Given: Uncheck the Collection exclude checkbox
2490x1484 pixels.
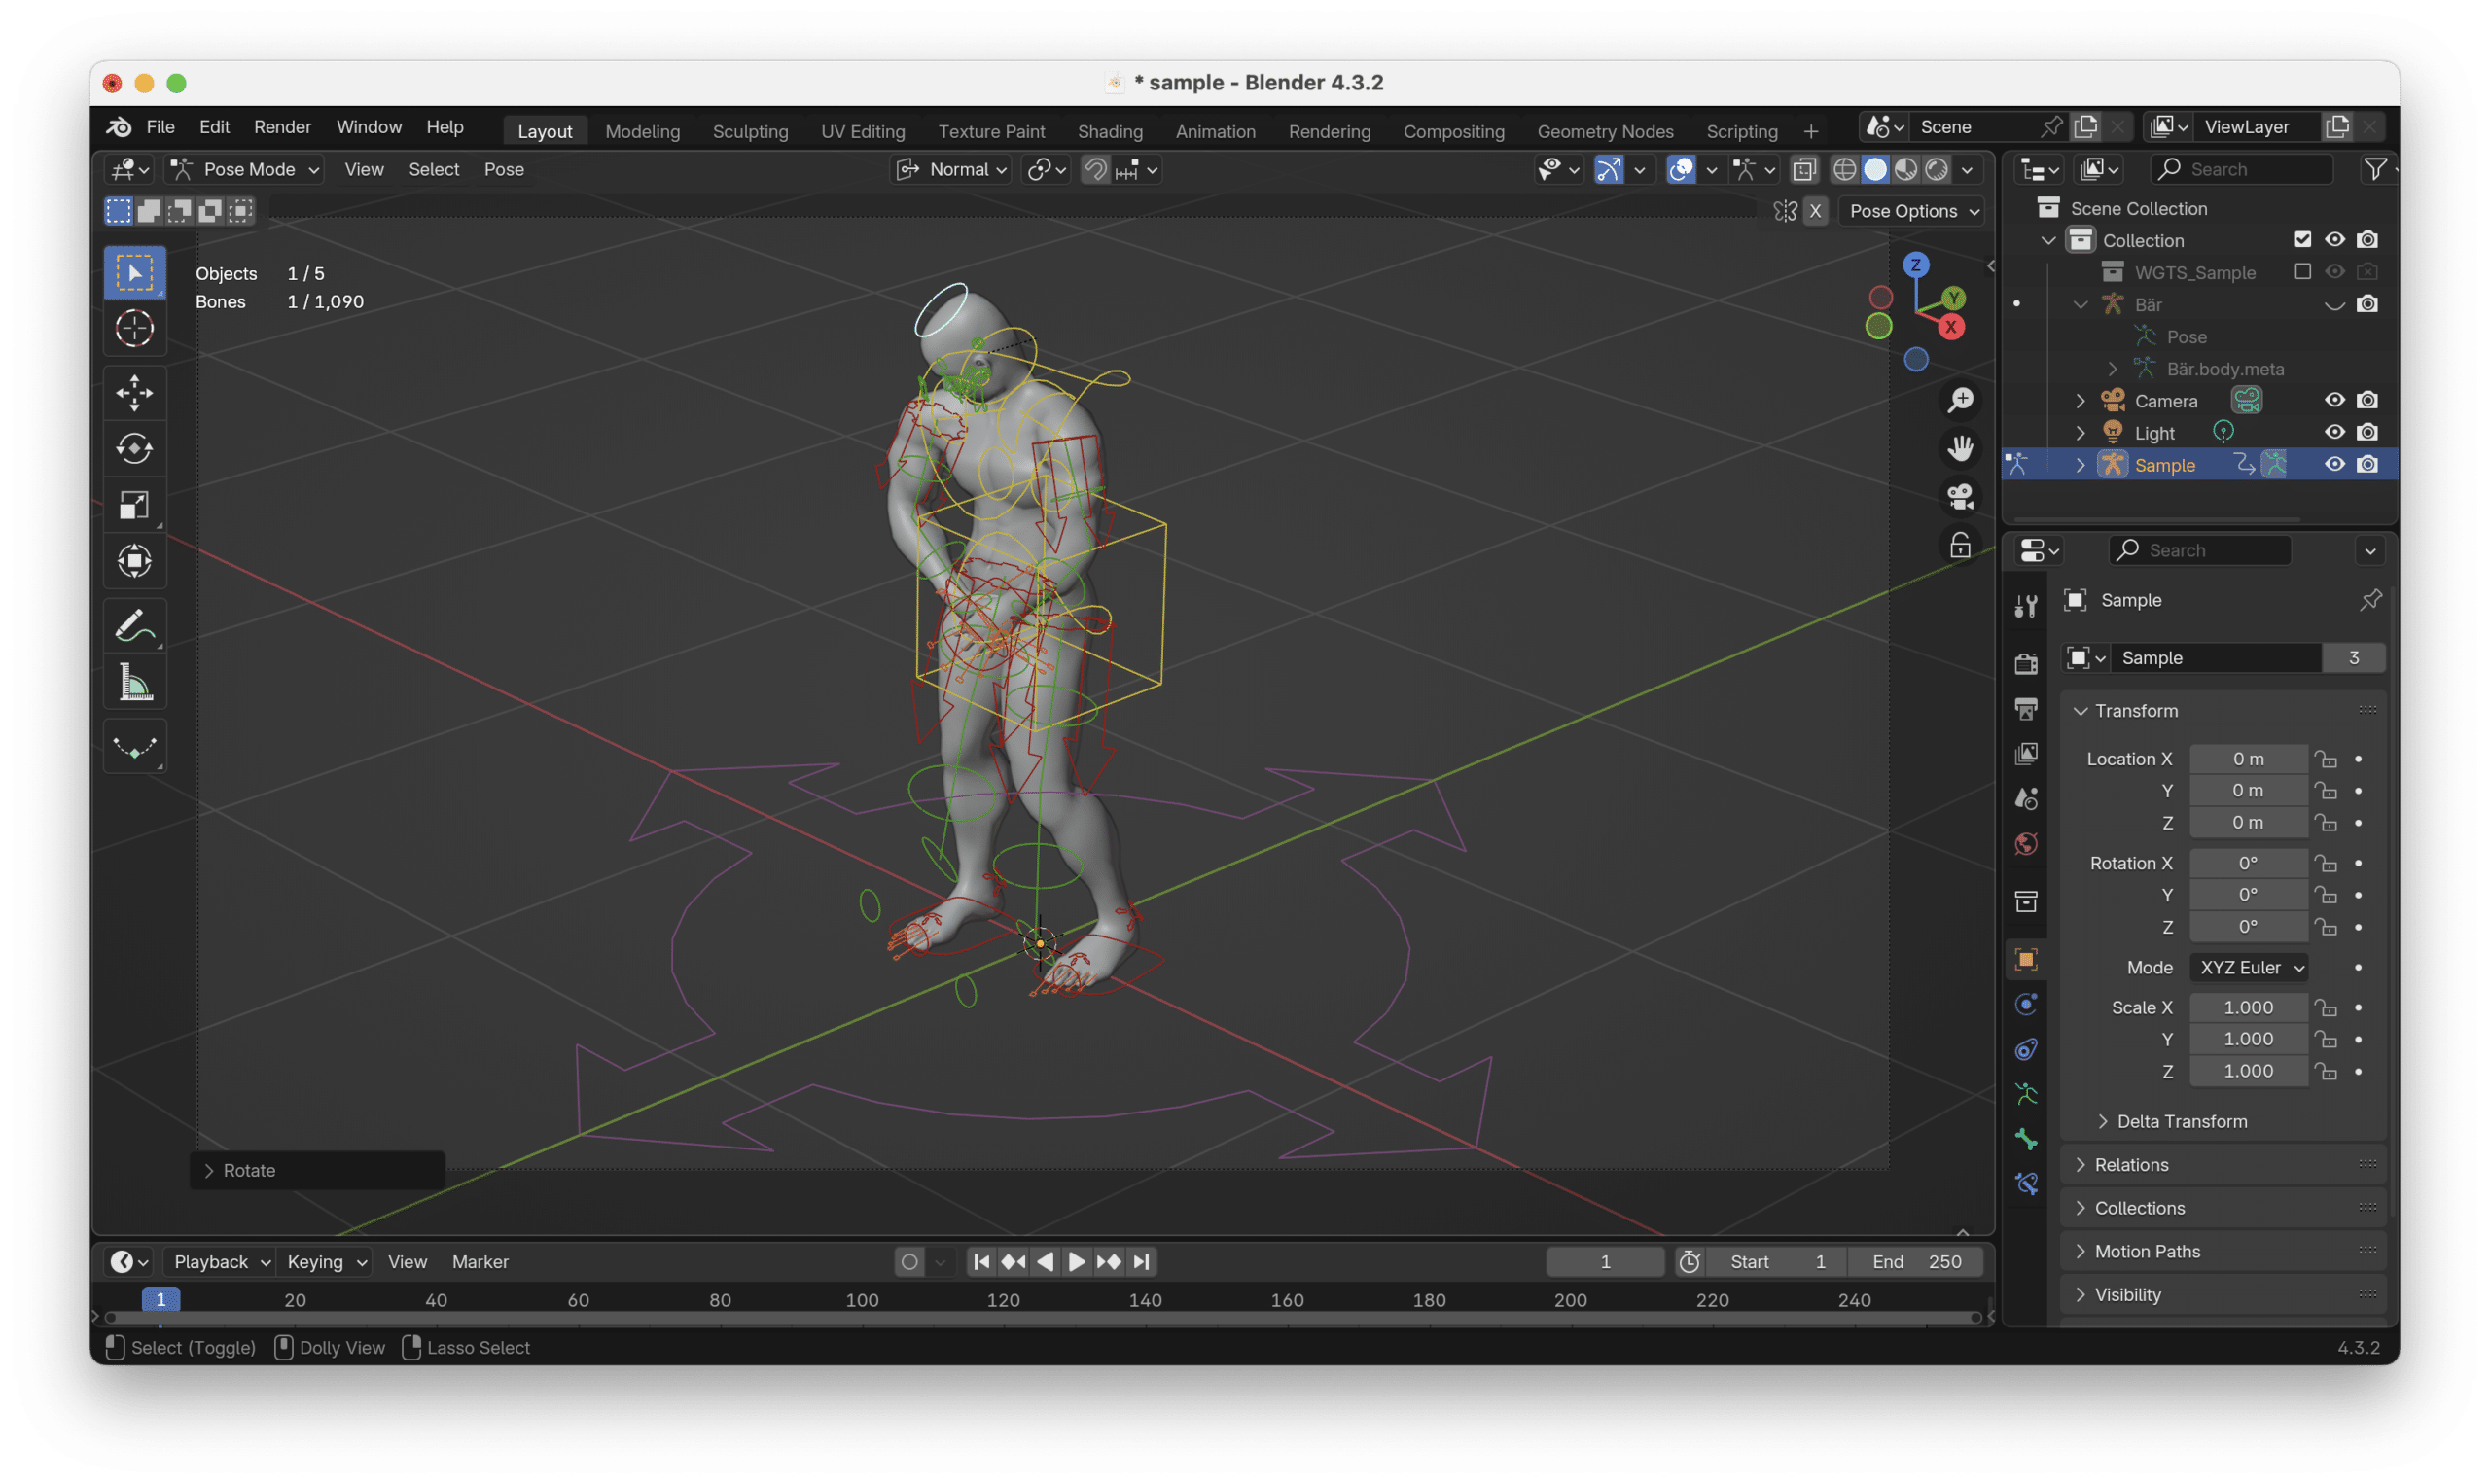Looking at the screenshot, I should coord(2302,240).
